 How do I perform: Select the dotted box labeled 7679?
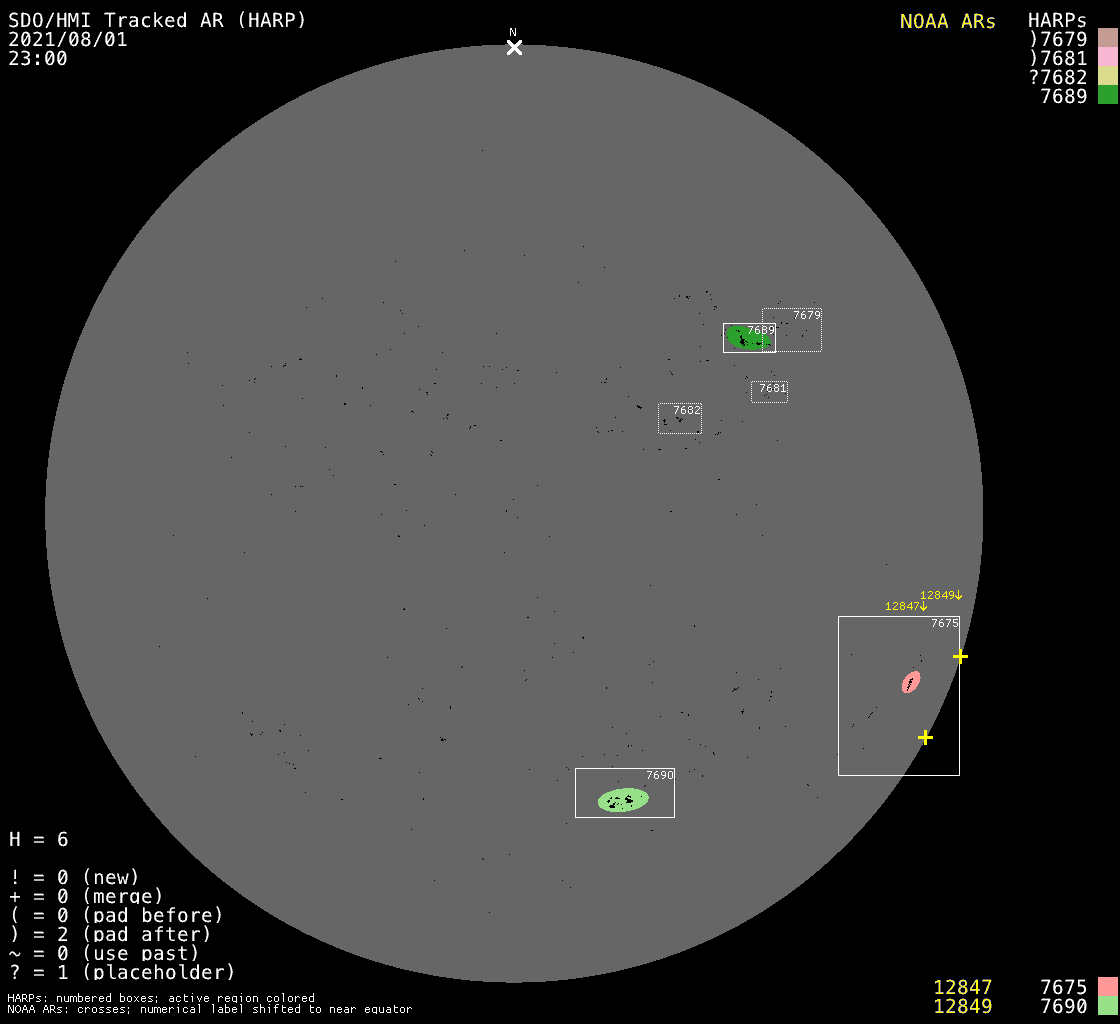coord(791,330)
